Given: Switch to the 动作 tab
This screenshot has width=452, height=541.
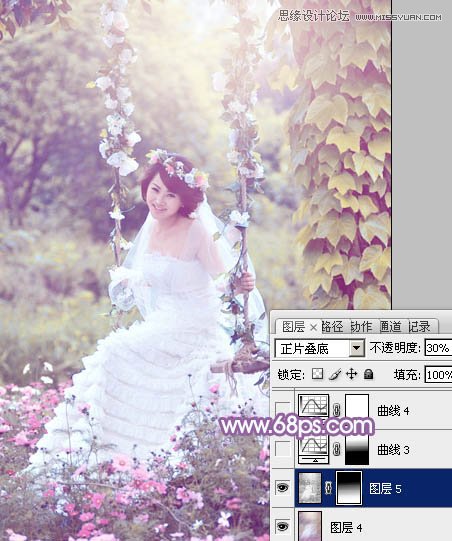Looking at the screenshot, I should pyautogui.click(x=361, y=327).
